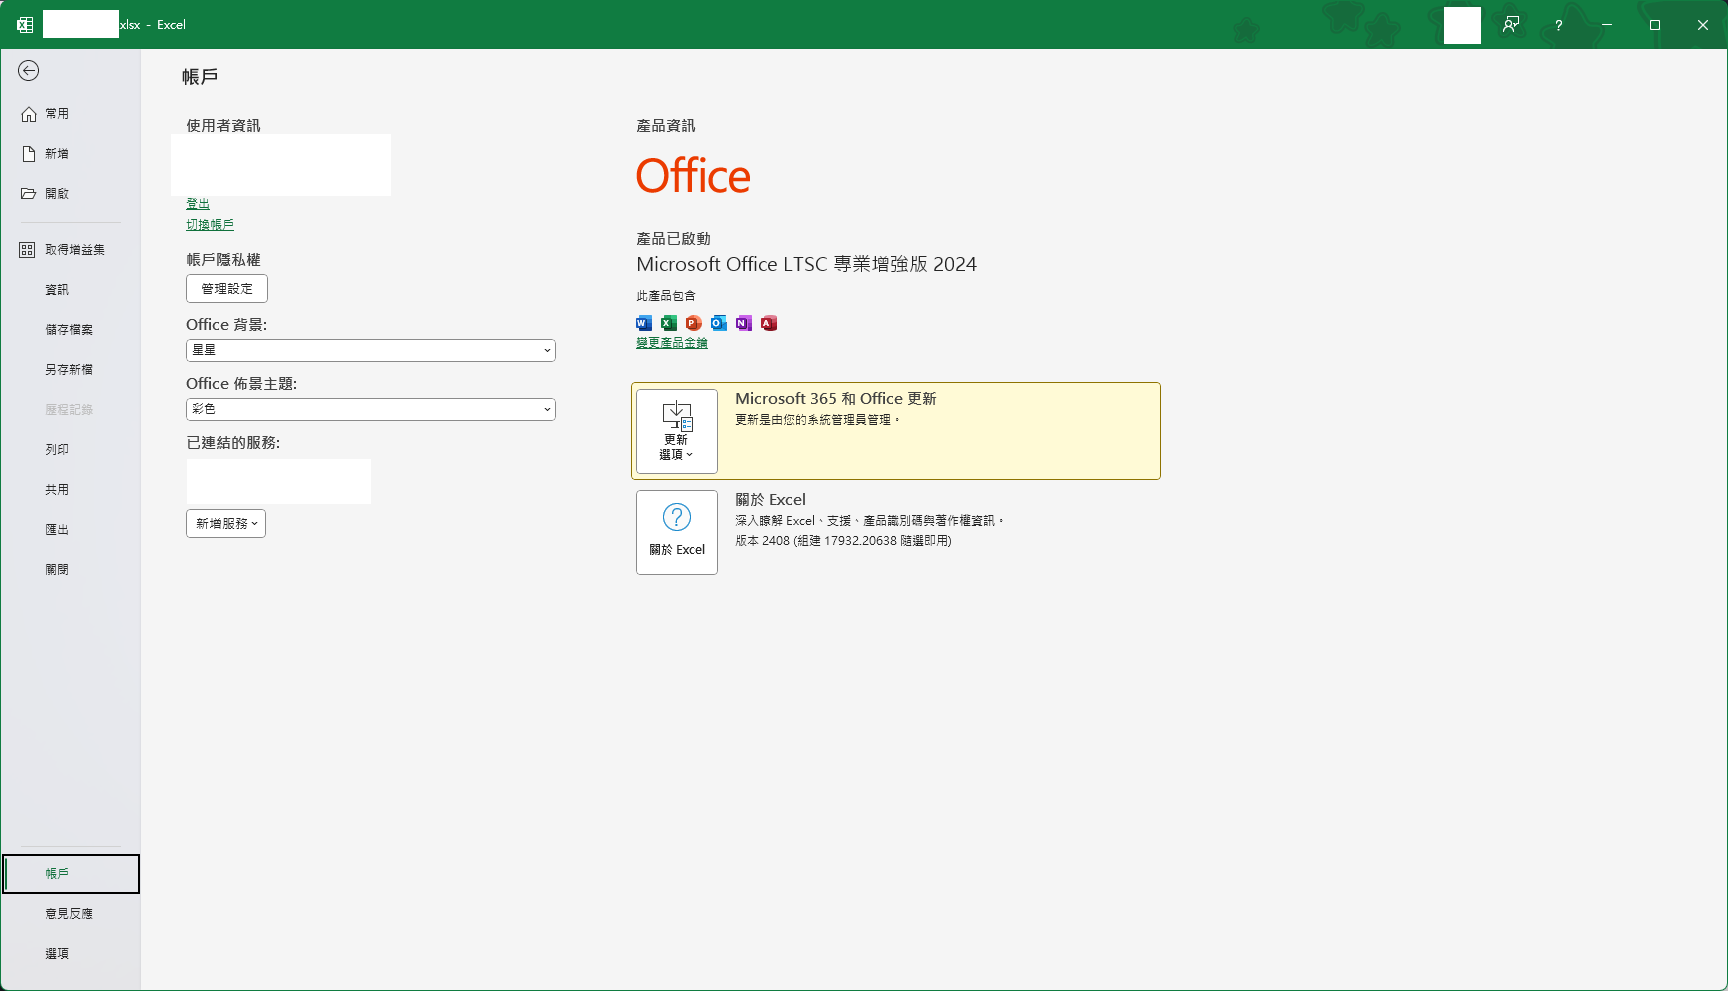Expand the Office 背景 dropdown

(371, 350)
